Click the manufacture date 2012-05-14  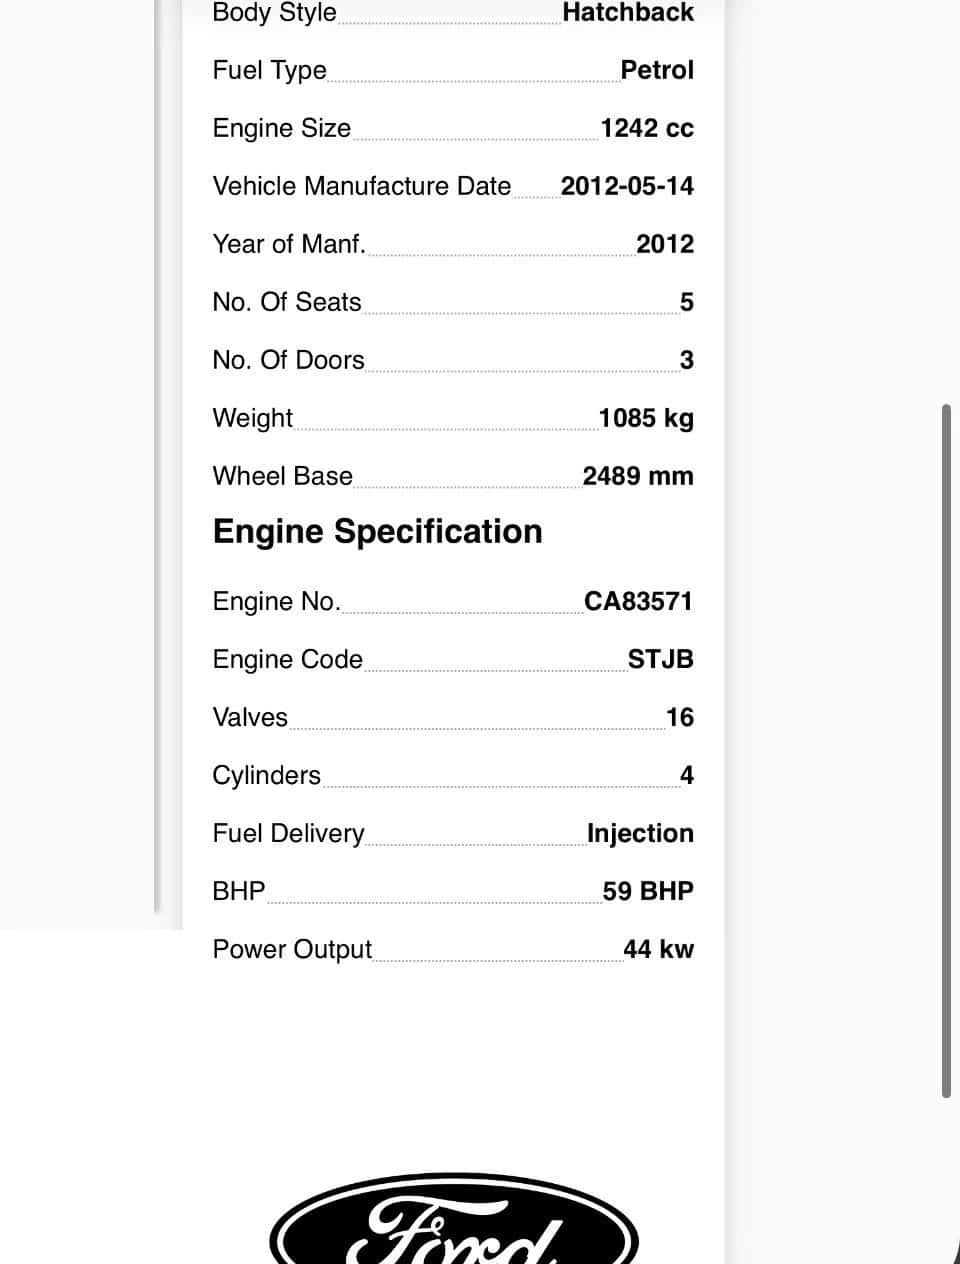click(627, 186)
